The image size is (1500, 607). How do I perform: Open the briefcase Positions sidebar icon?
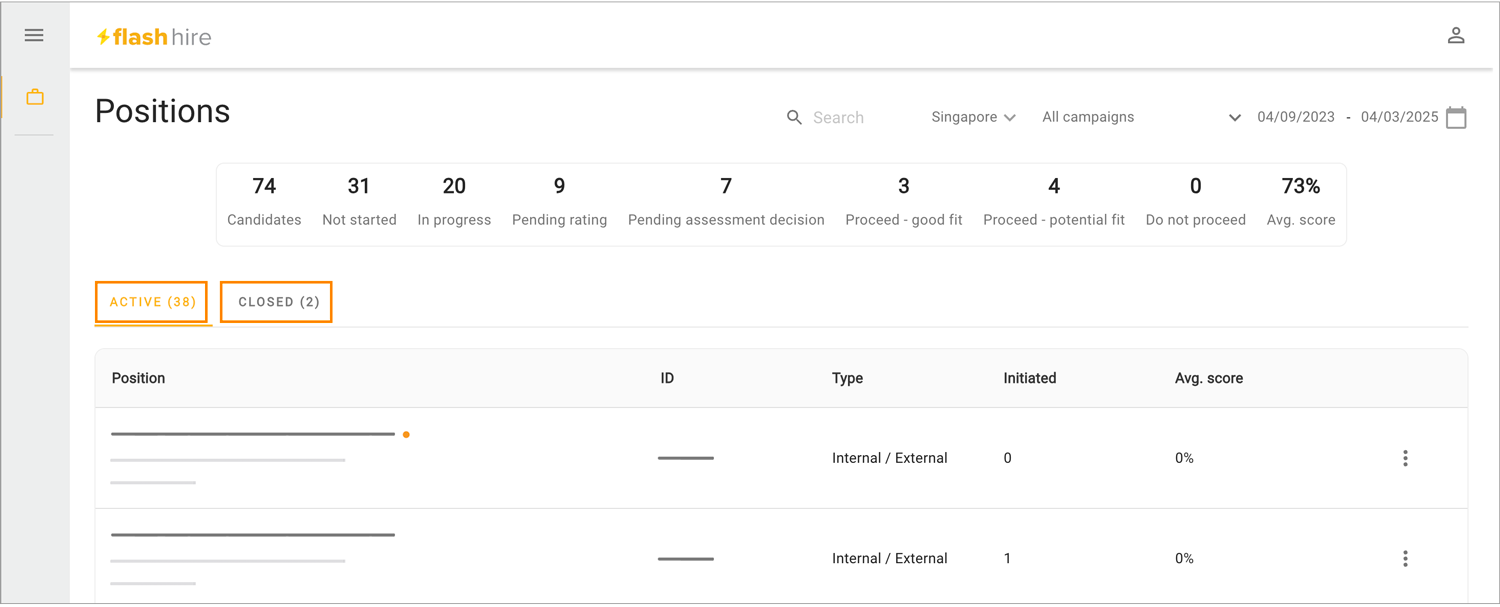coord(35,97)
